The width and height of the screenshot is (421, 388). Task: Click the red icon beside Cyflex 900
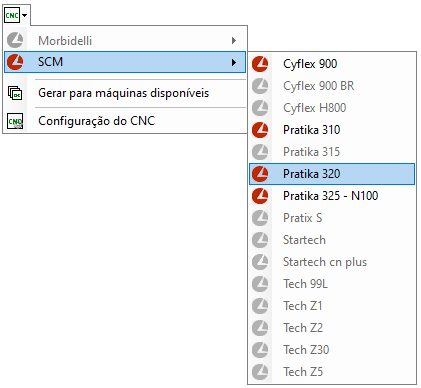tap(260, 64)
